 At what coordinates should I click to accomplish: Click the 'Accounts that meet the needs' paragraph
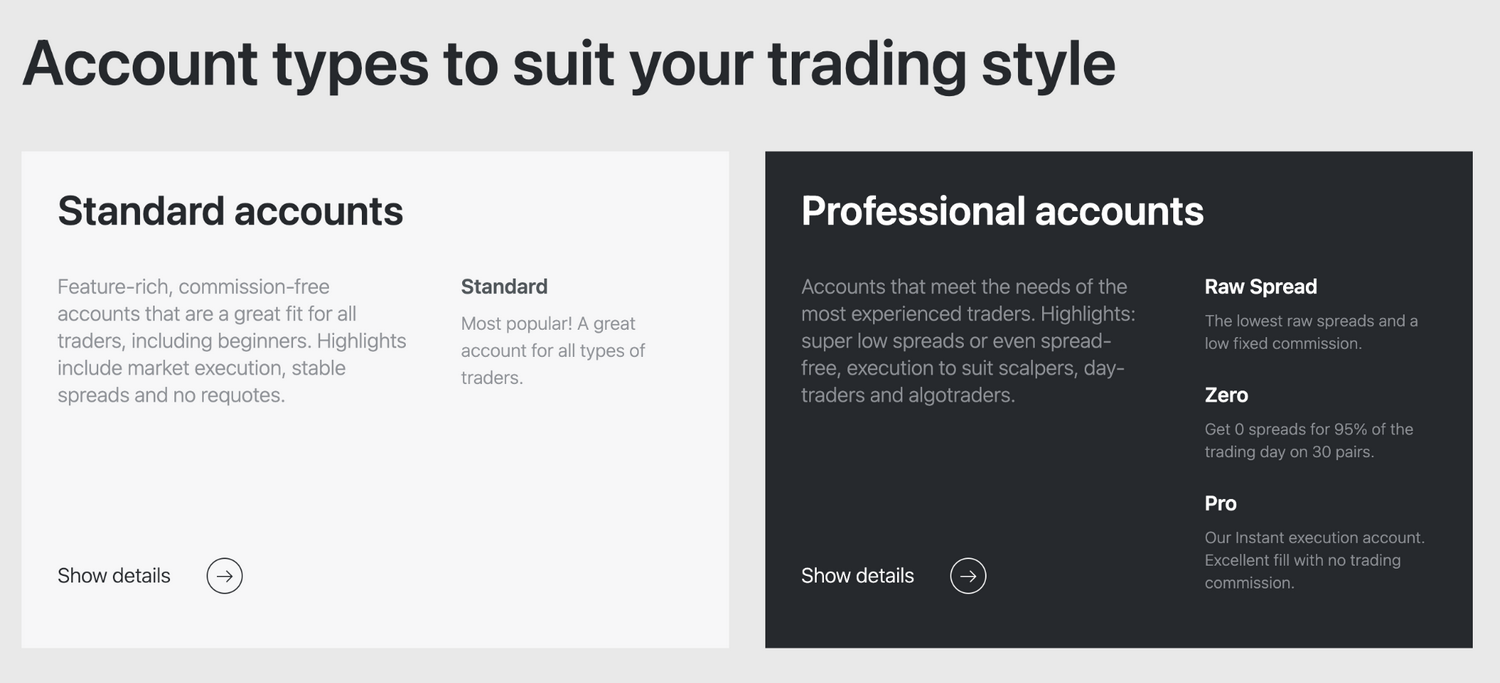968,341
